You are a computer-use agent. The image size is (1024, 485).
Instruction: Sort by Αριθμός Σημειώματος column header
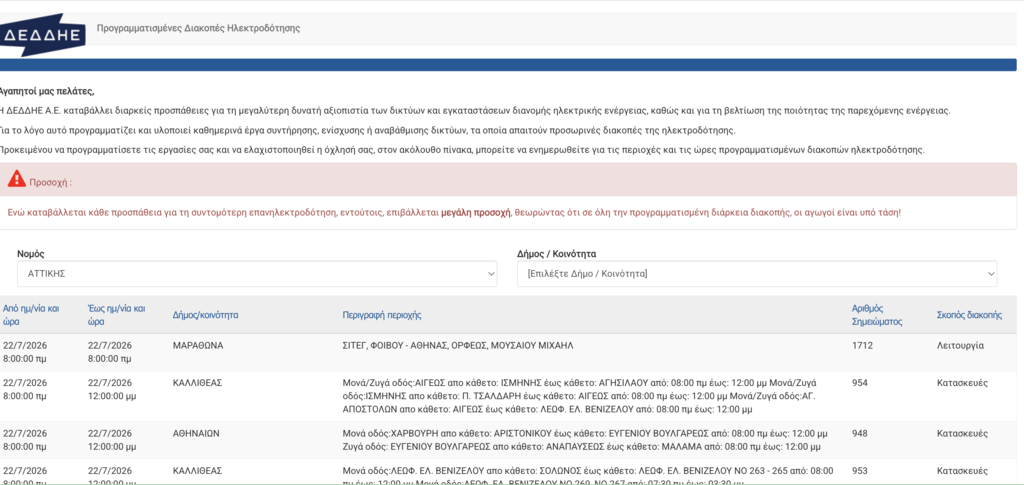point(877,315)
